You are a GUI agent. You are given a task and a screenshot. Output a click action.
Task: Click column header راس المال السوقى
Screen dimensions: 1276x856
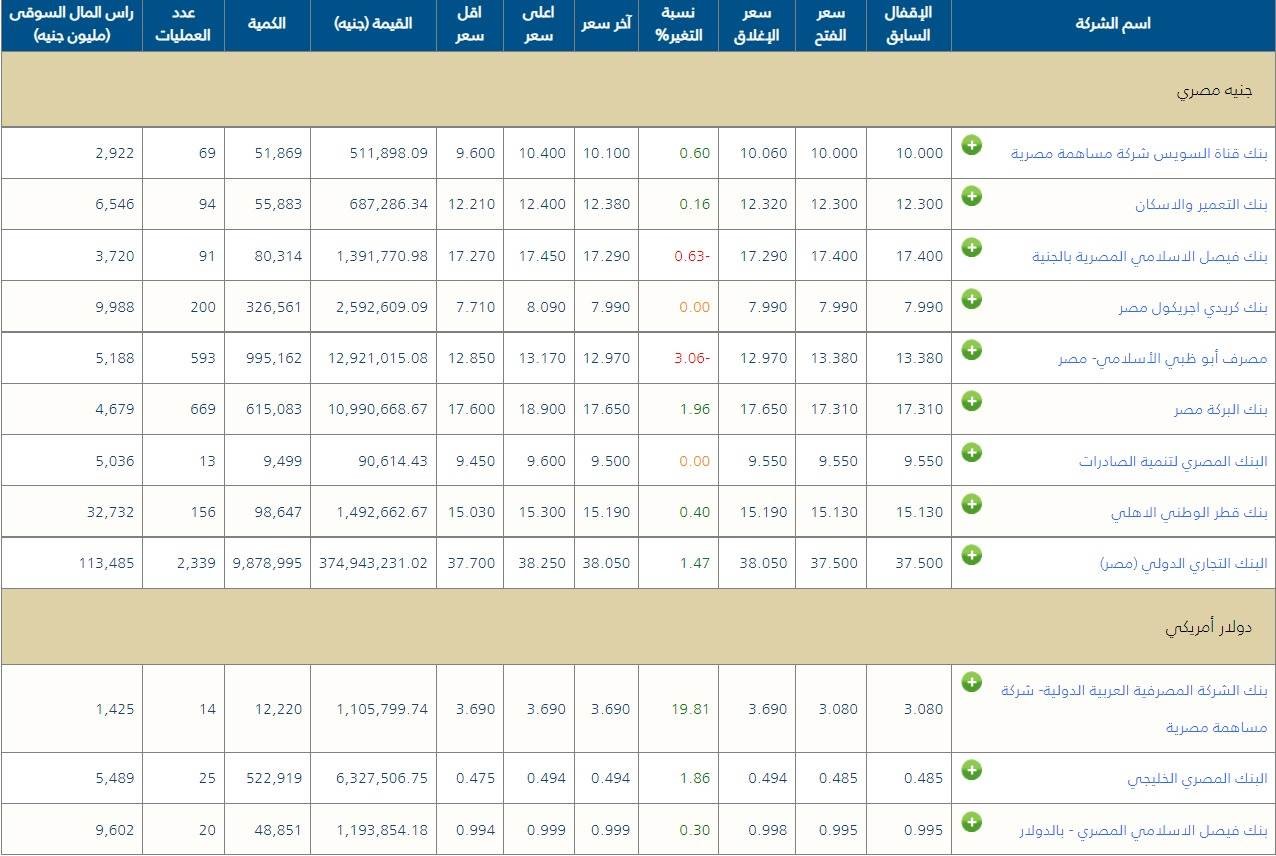pyautogui.click(x=71, y=25)
